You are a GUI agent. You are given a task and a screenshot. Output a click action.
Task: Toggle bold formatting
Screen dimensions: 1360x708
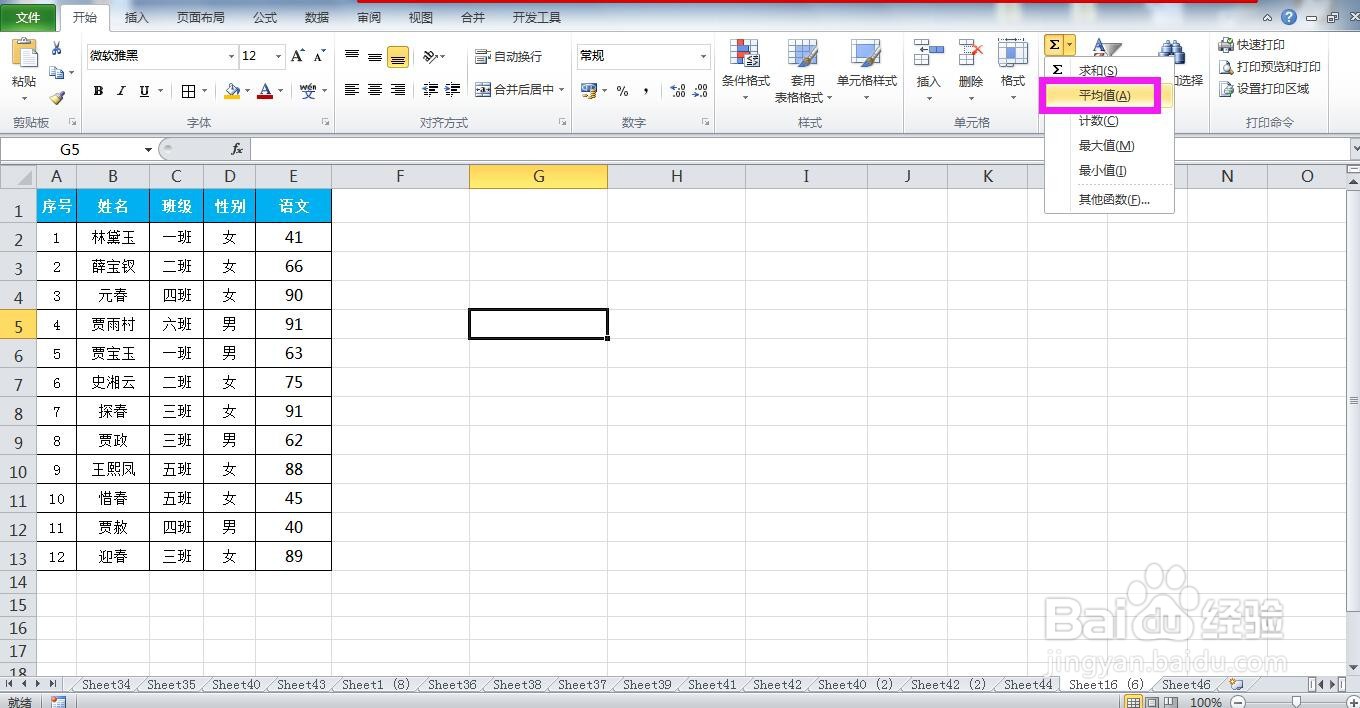[x=98, y=91]
